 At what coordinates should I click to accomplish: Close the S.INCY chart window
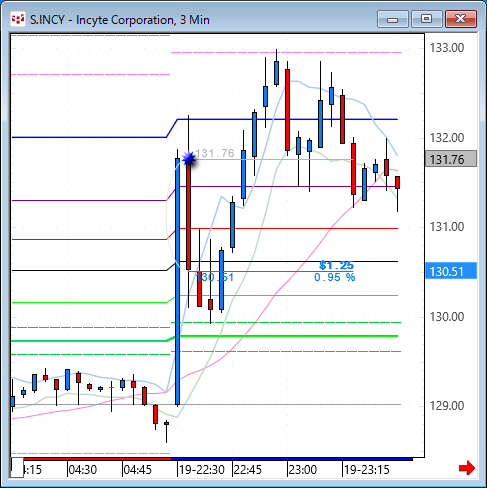pyautogui.click(x=461, y=19)
